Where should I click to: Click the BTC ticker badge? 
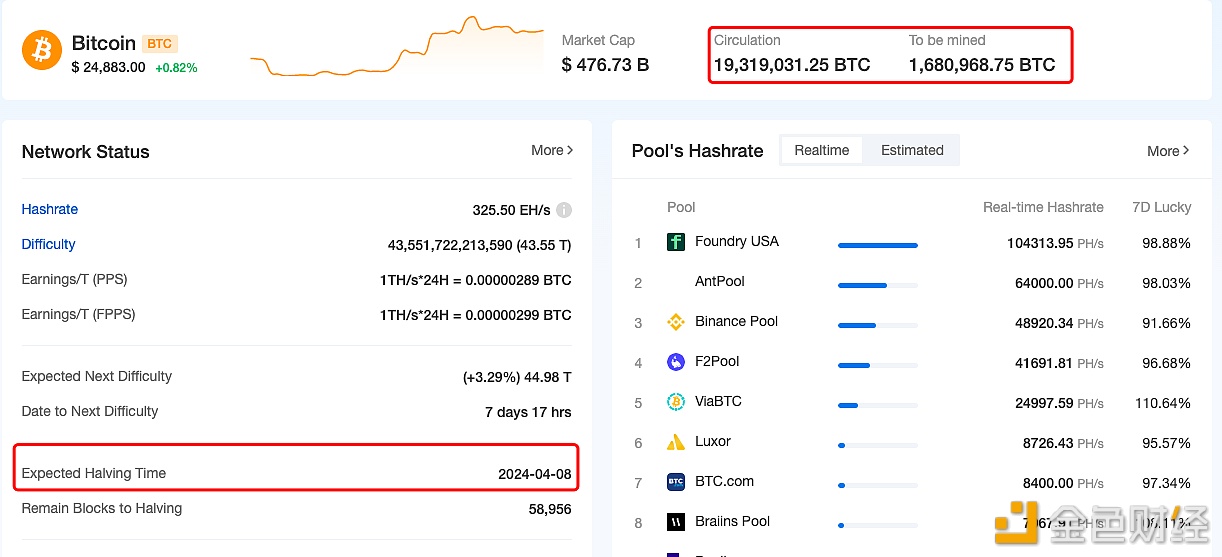pos(160,44)
